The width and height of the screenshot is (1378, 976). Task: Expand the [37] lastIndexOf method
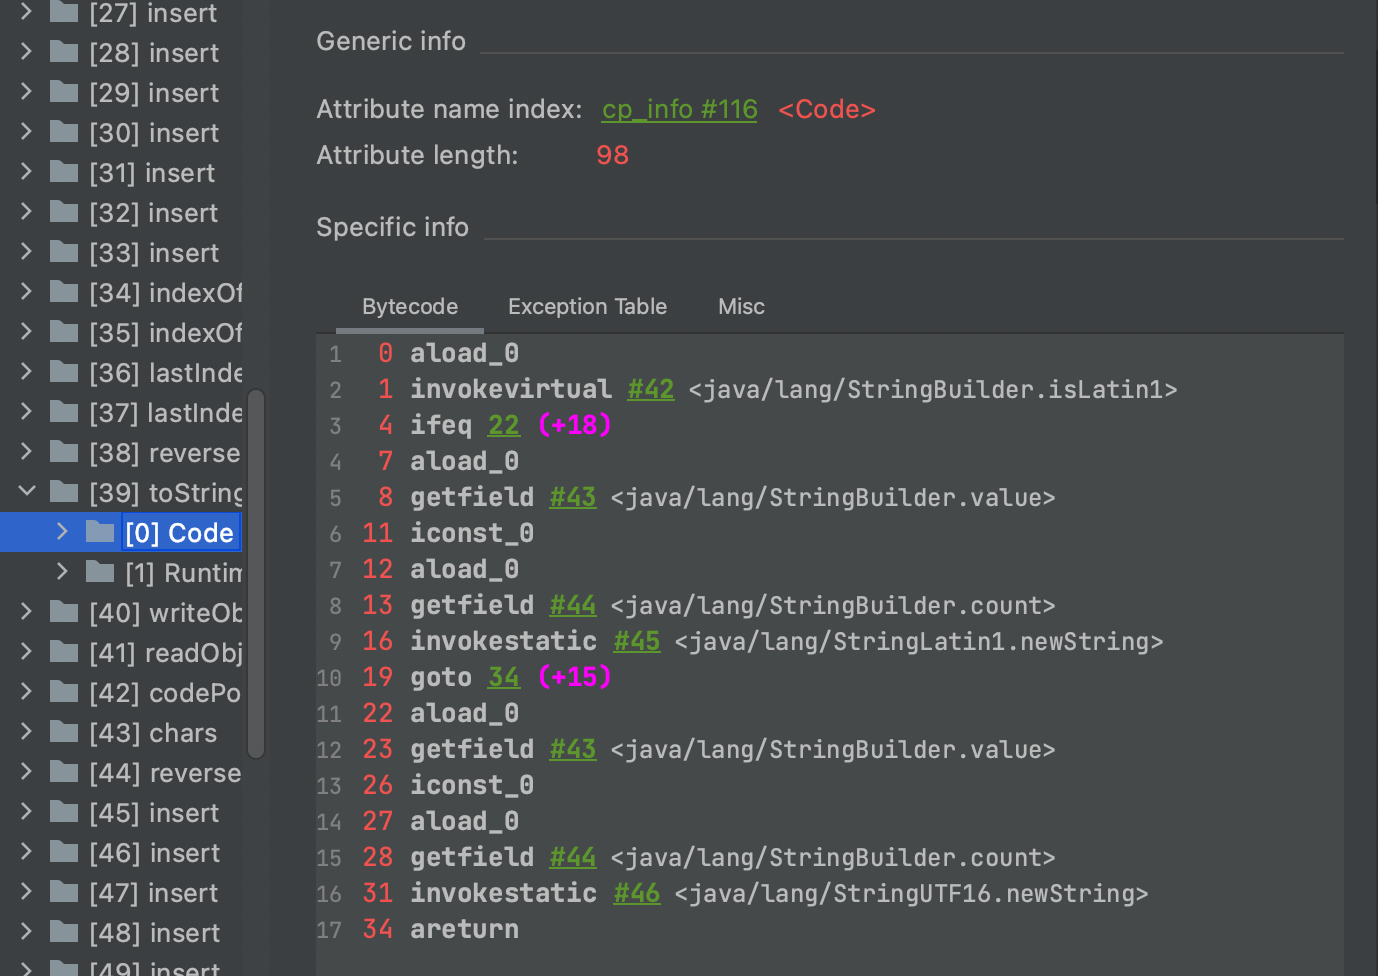(x=27, y=411)
